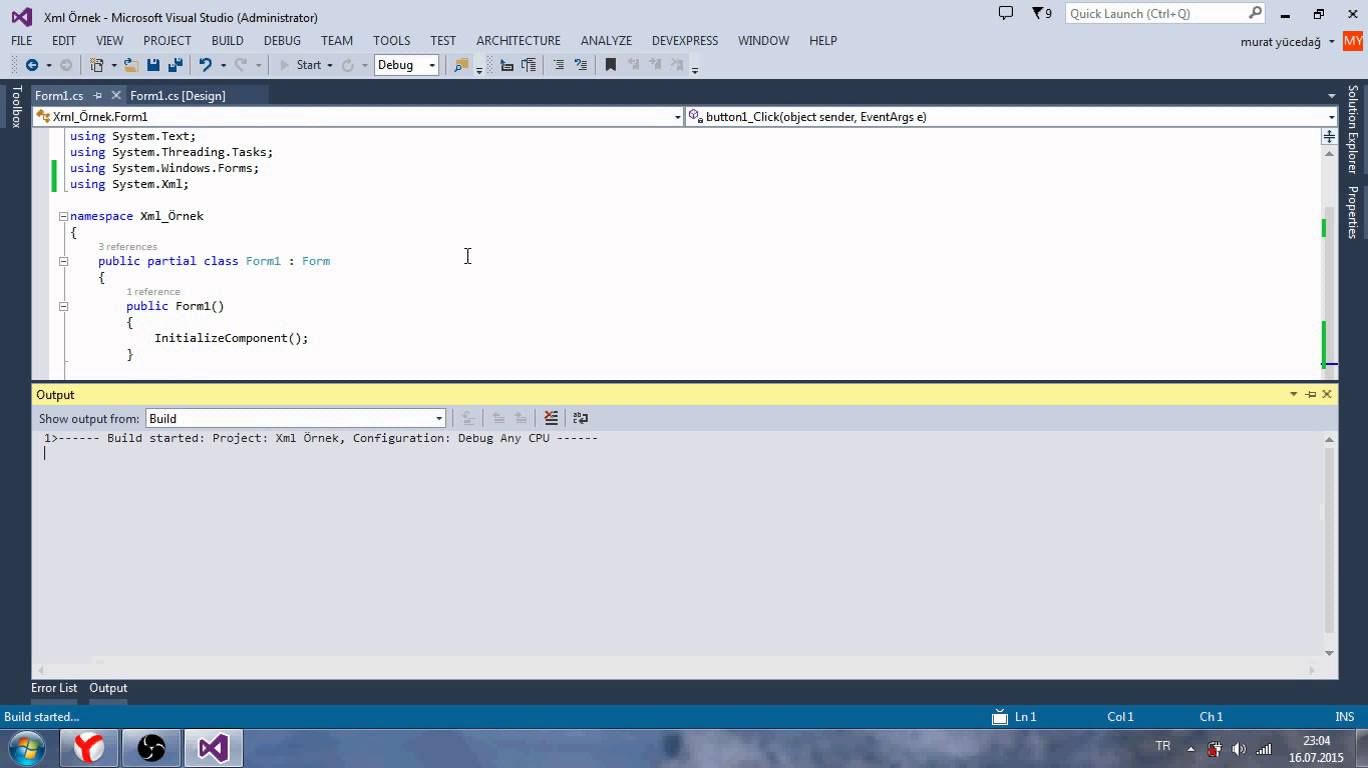Click the 1 reference CodeLens link
This screenshot has height=768, width=1368.
[x=153, y=291]
